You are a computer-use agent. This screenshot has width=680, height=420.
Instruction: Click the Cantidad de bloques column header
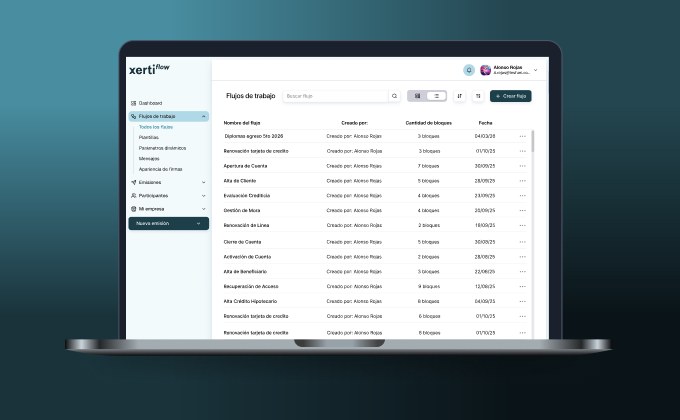(428, 123)
